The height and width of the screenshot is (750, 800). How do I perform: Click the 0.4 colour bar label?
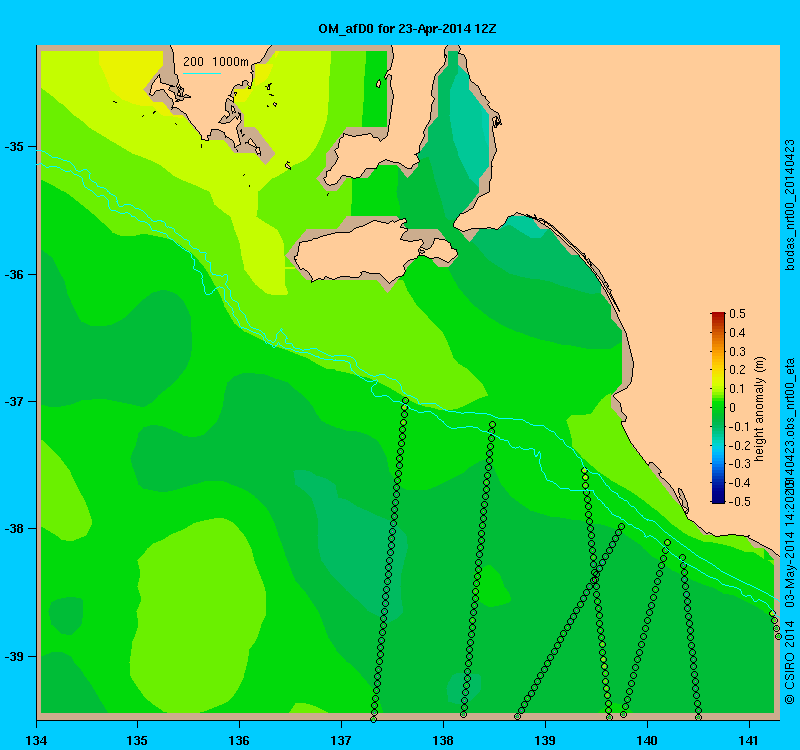click(737, 333)
